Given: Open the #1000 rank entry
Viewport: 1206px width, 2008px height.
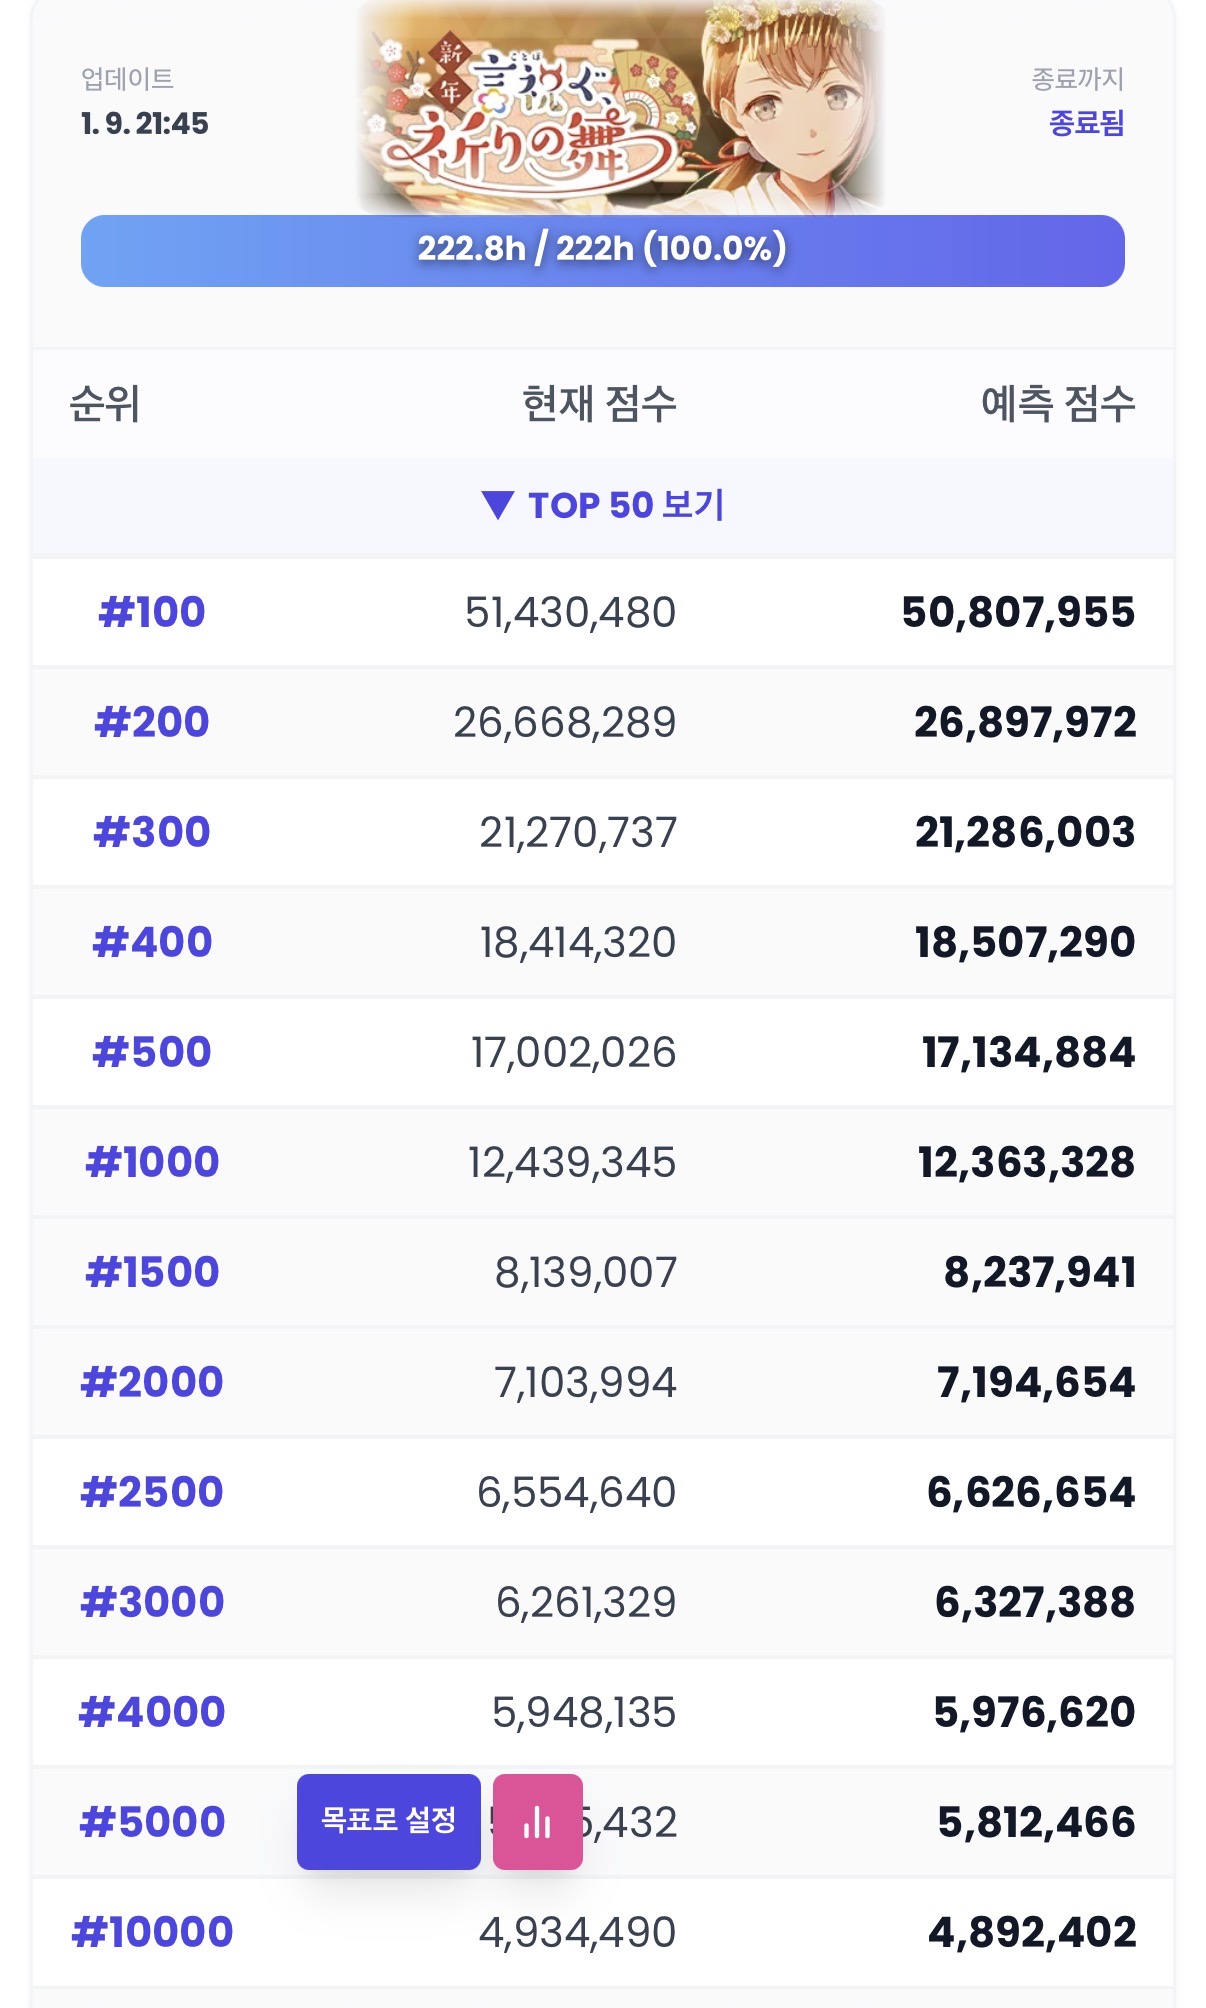Looking at the screenshot, I should point(603,1162).
